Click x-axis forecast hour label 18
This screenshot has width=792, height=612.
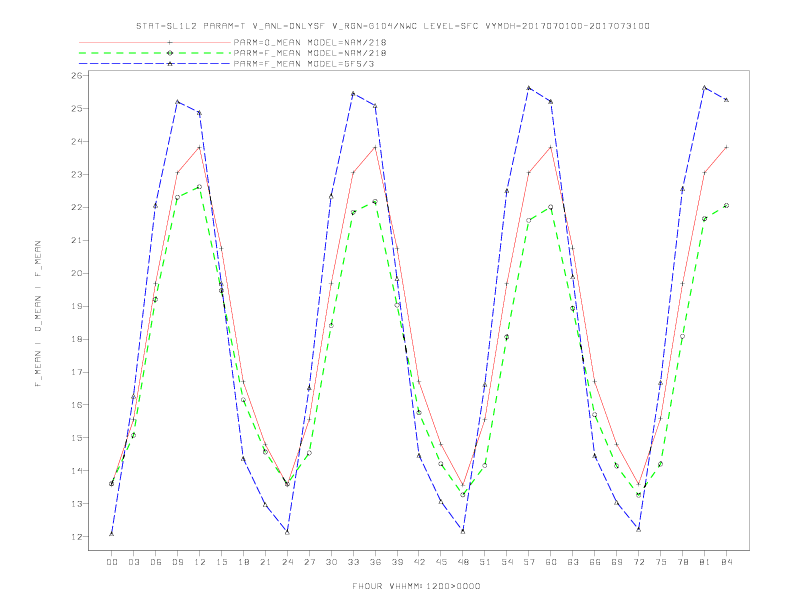[243, 562]
